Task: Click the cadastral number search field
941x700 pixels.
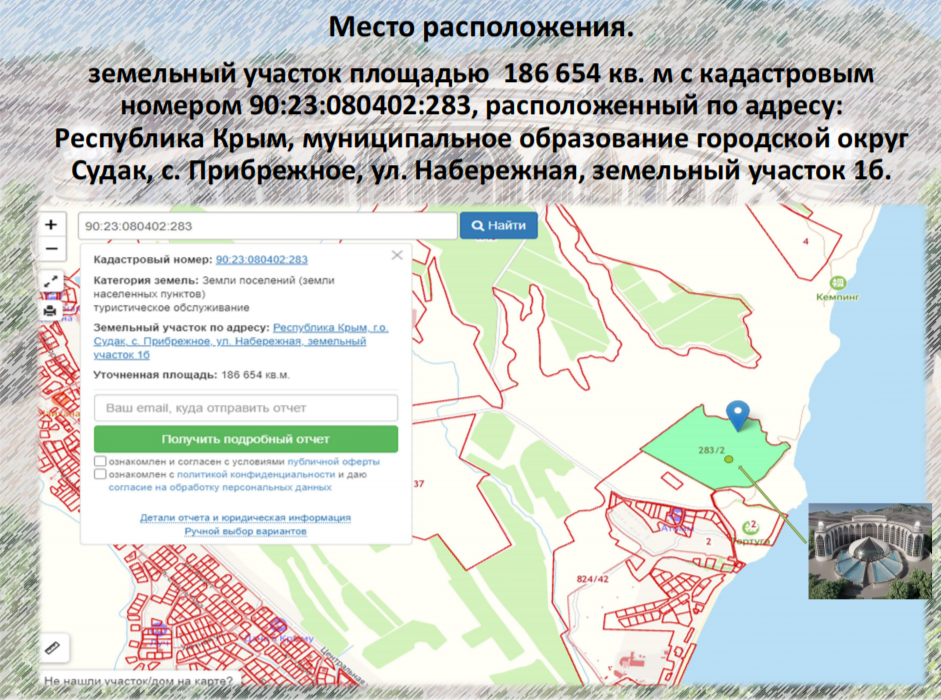Action: [266, 226]
